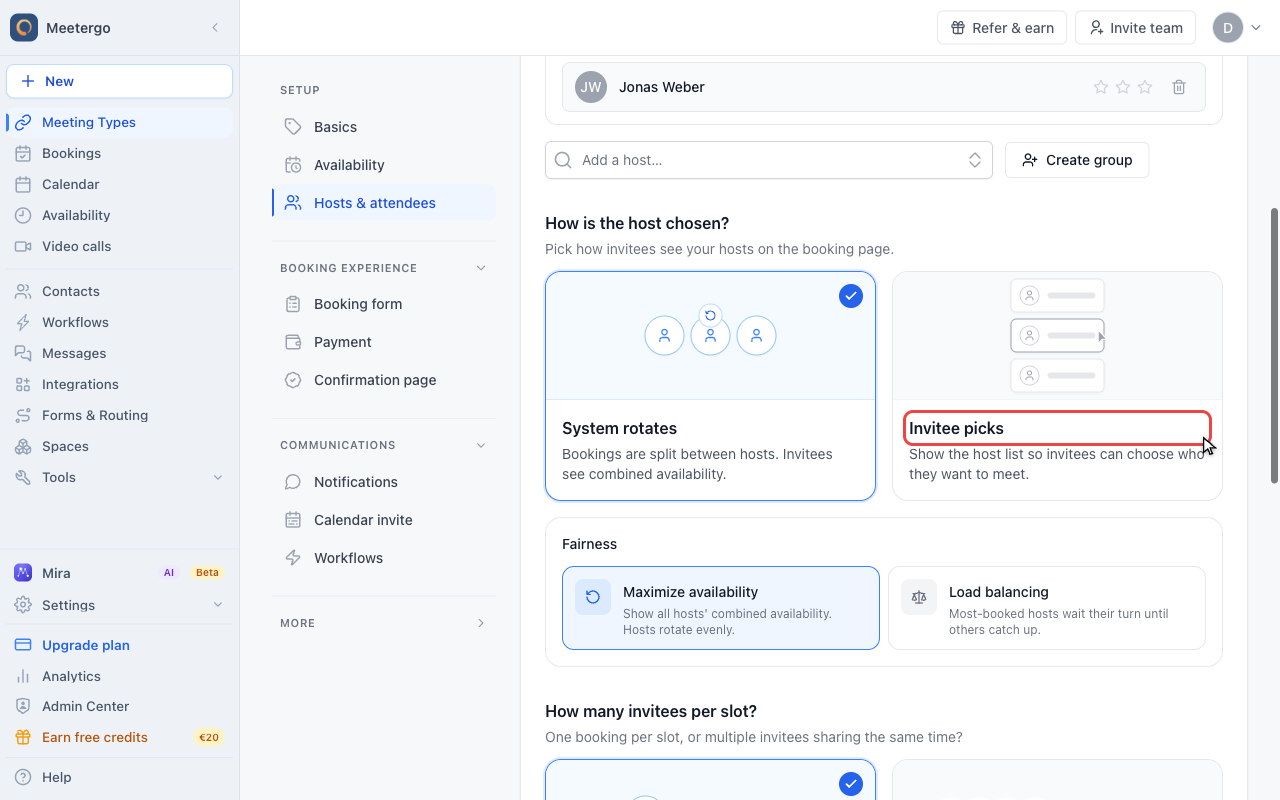Open the Calendar page
Image resolution: width=1280 pixels, height=800 pixels.
pos(120,184)
